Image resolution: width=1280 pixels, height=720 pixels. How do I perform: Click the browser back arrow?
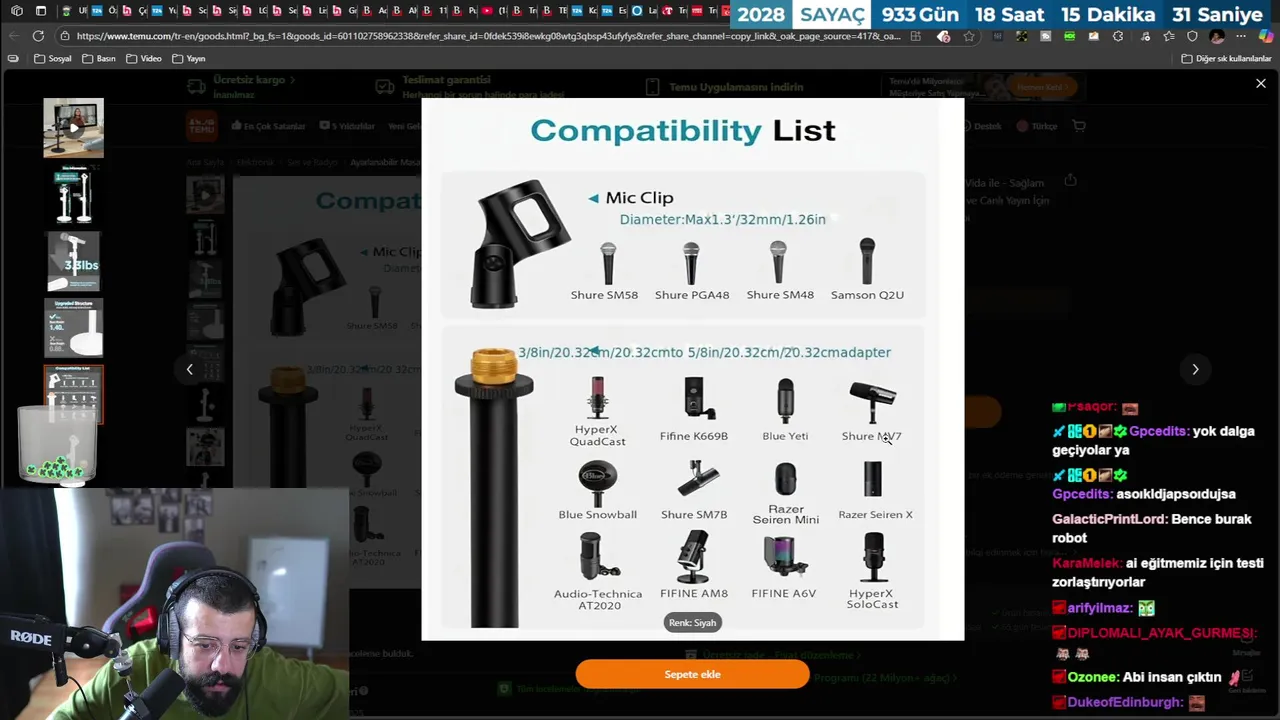coord(13,36)
